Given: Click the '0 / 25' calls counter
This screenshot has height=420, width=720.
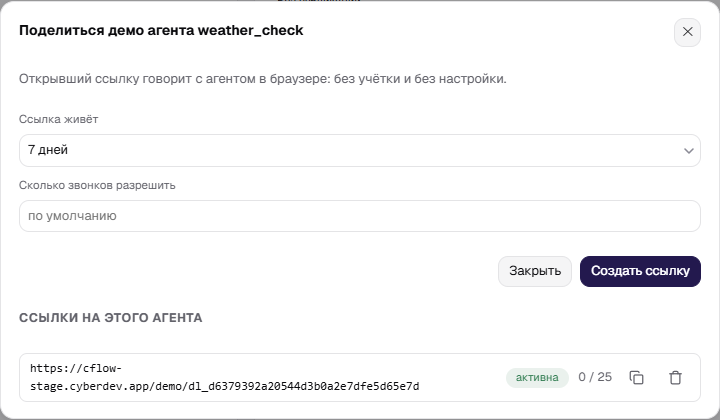Looking at the screenshot, I should (x=595, y=377).
